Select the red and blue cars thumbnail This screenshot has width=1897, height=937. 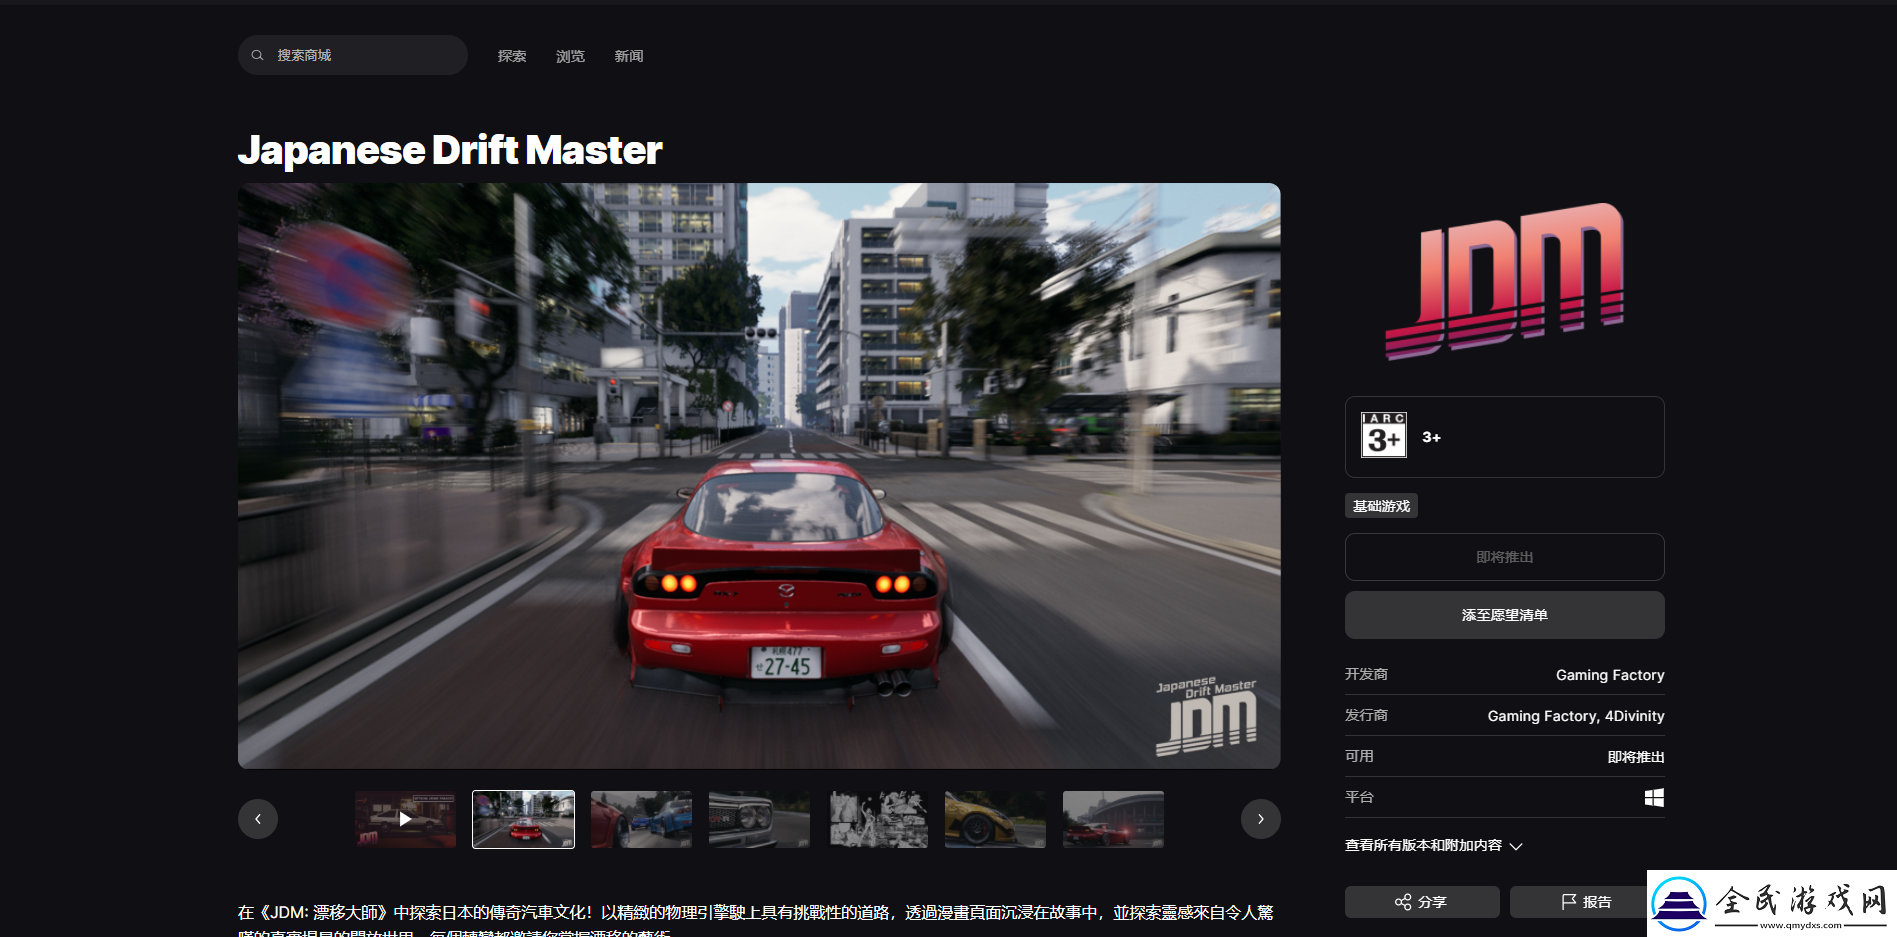tap(641, 819)
